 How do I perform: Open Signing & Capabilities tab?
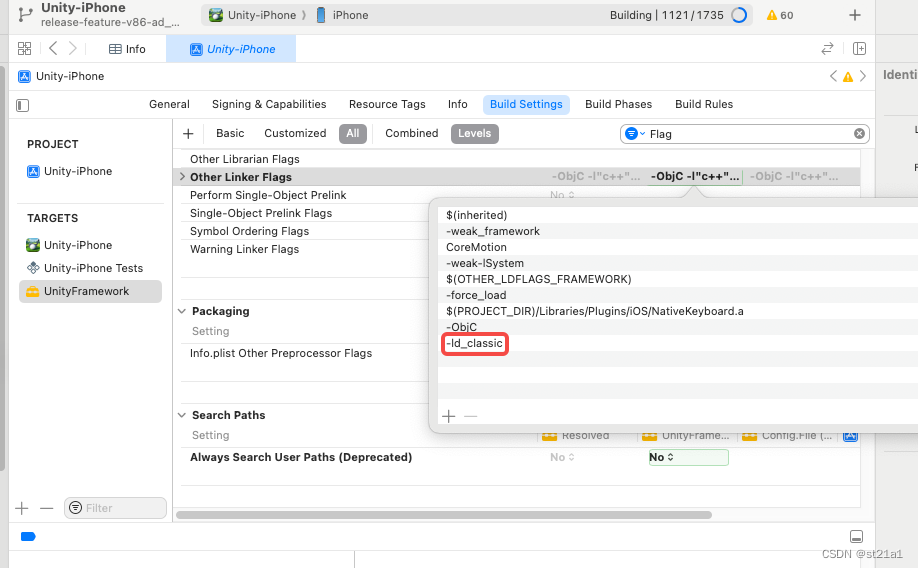(269, 104)
